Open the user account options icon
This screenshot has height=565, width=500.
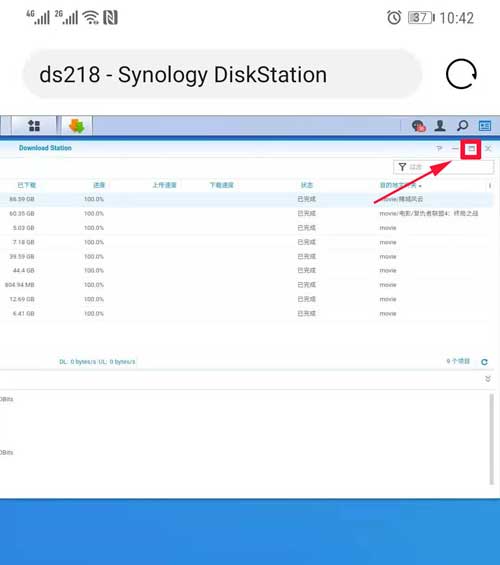(x=440, y=126)
